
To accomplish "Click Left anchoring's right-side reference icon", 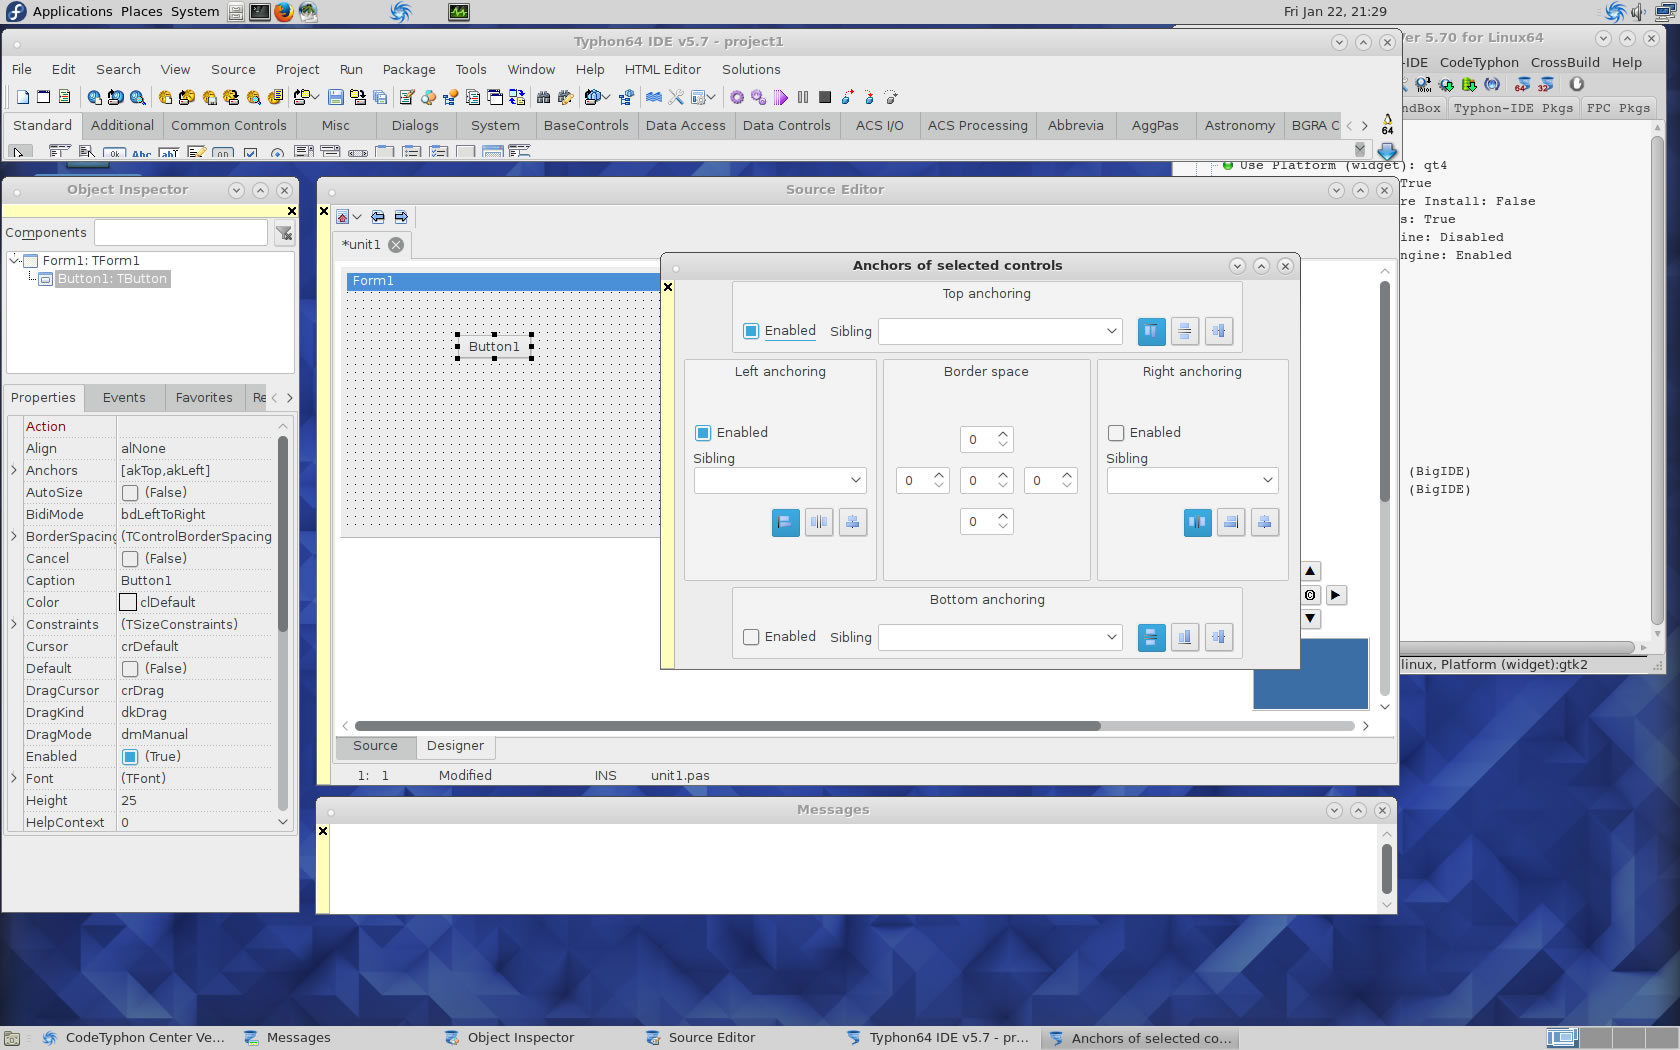I will [819, 522].
